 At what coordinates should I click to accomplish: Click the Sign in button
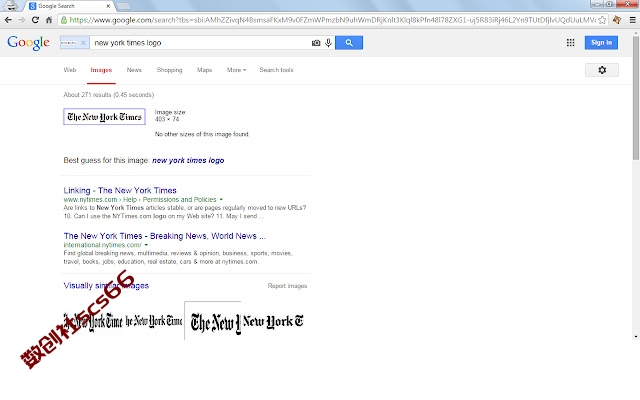[x=601, y=42]
